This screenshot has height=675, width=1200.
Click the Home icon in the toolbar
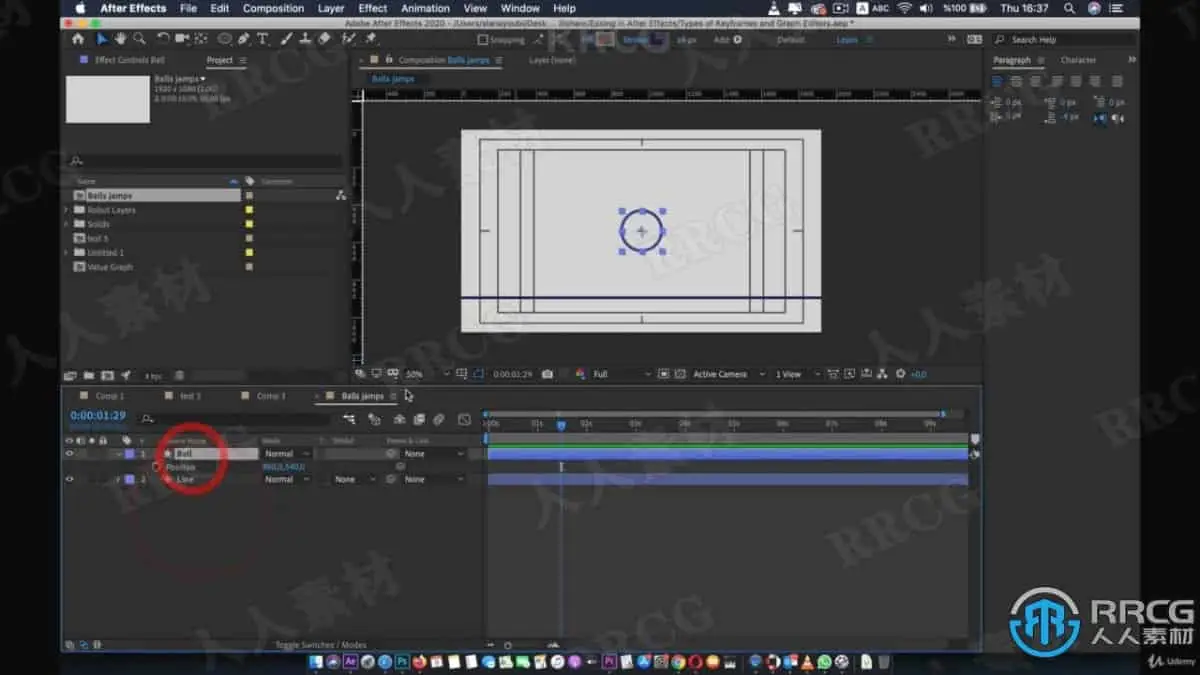click(78, 39)
